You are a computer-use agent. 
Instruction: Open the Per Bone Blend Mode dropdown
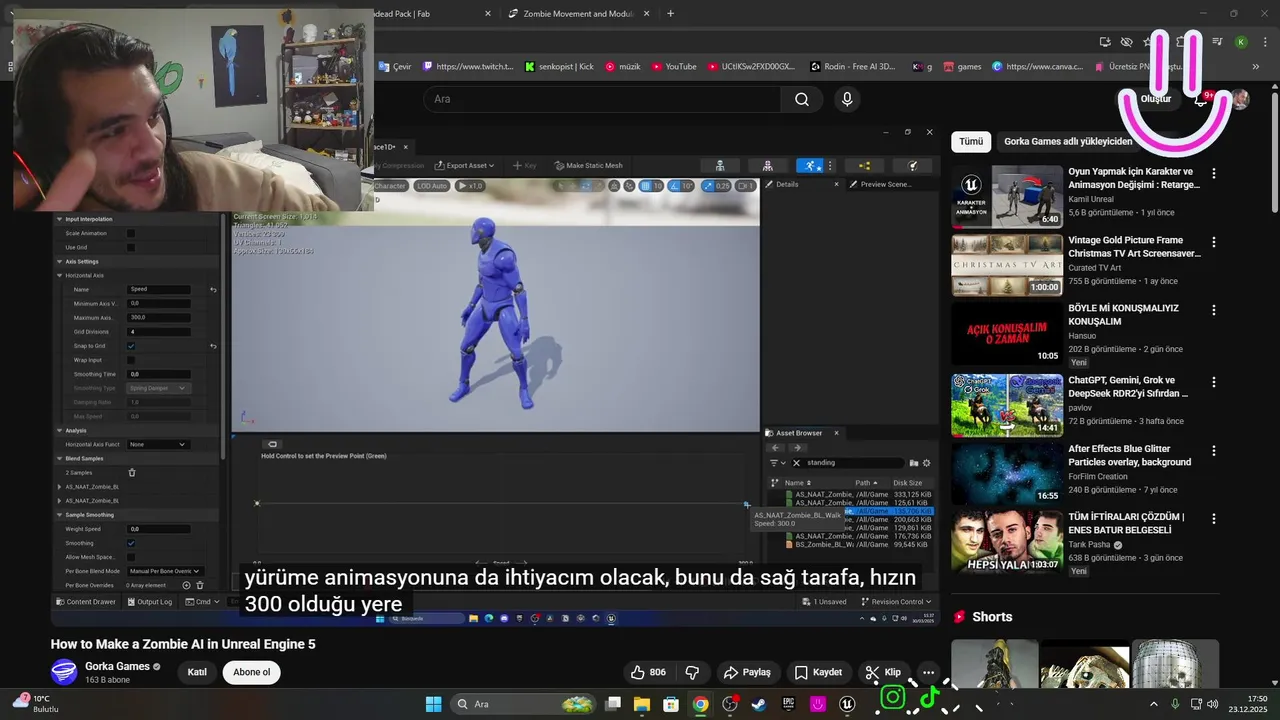click(164, 571)
